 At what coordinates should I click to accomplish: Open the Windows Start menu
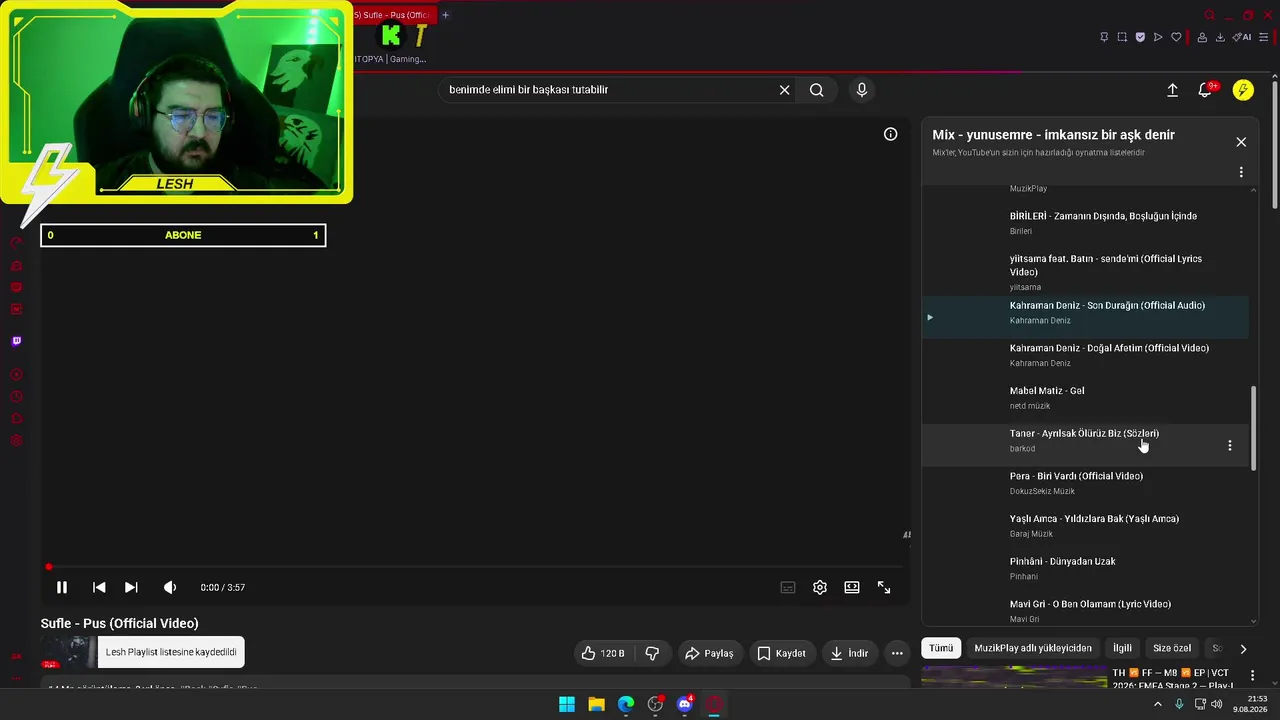[567, 704]
